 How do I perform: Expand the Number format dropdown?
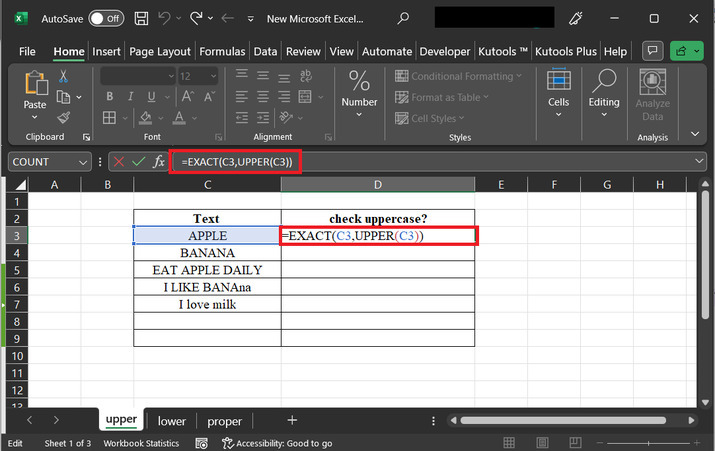point(359,114)
